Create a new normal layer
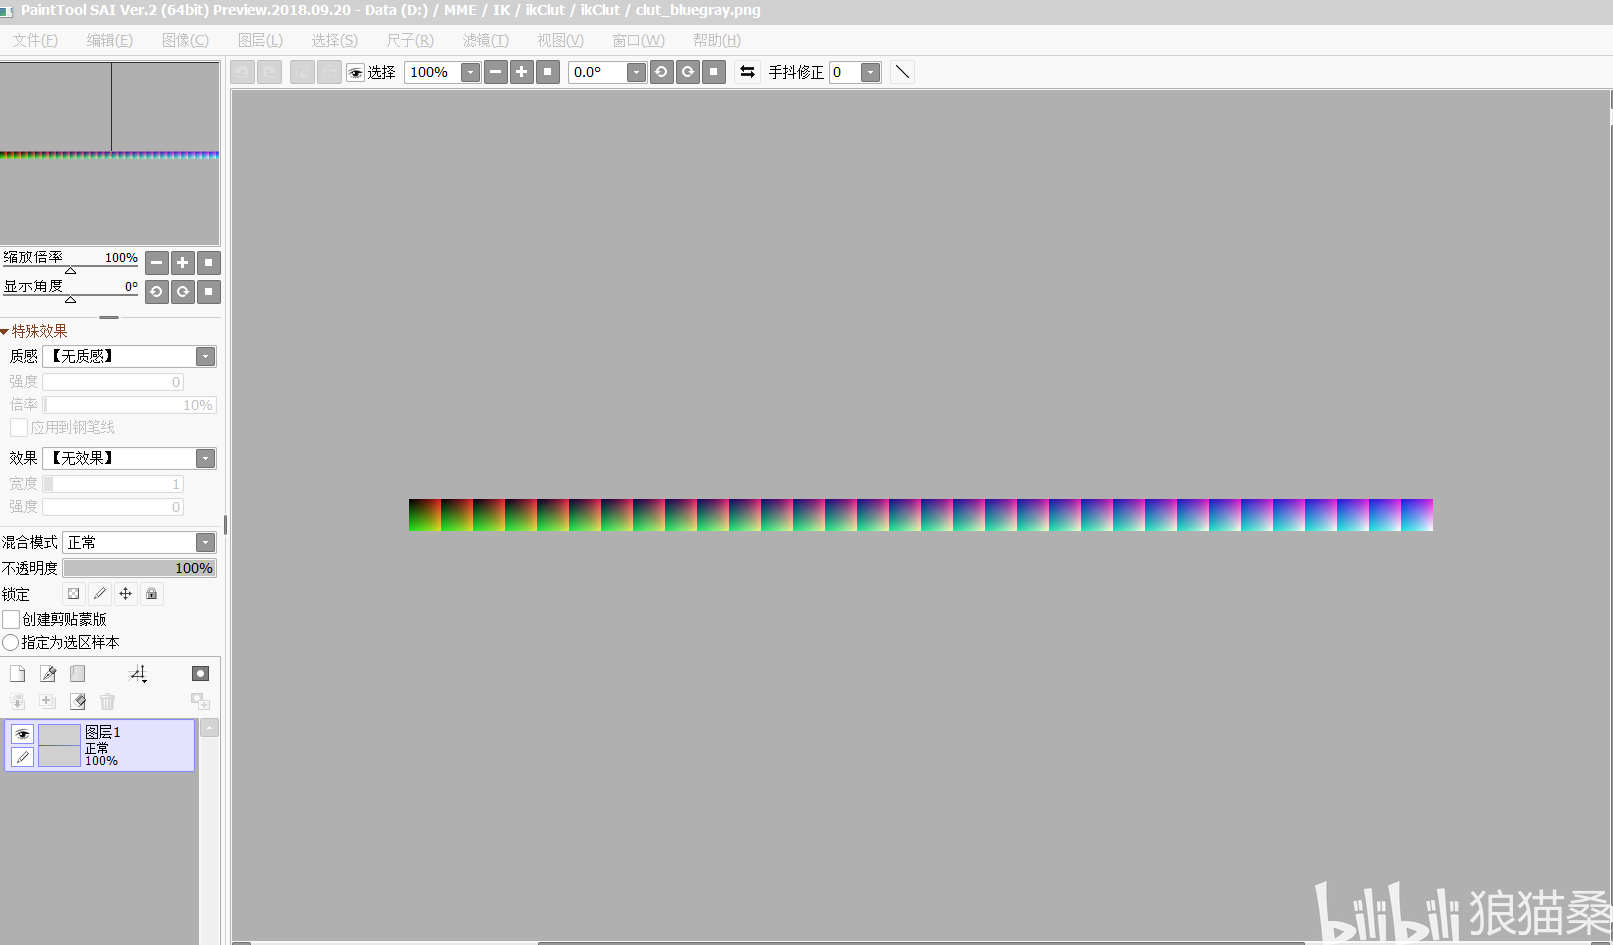Viewport: 1613px width, 945px height. click(x=17, y=674)
